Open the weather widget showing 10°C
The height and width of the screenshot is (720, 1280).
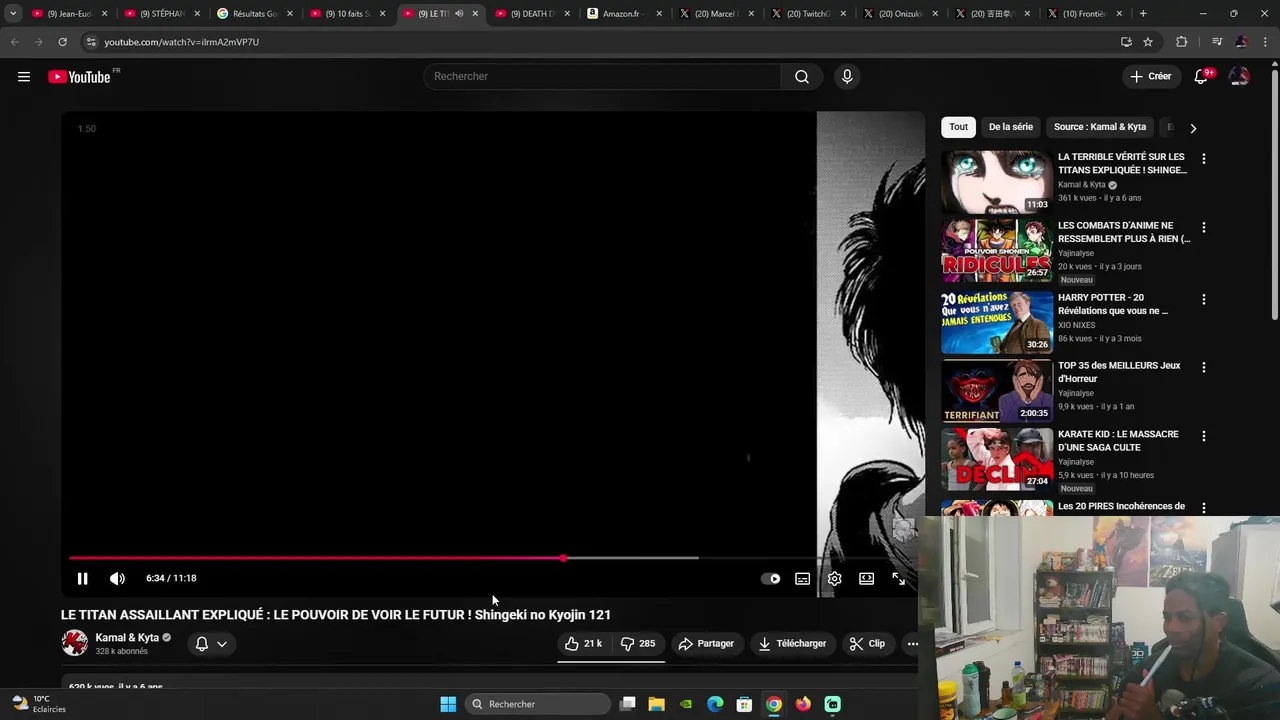(x=38, y=704)
